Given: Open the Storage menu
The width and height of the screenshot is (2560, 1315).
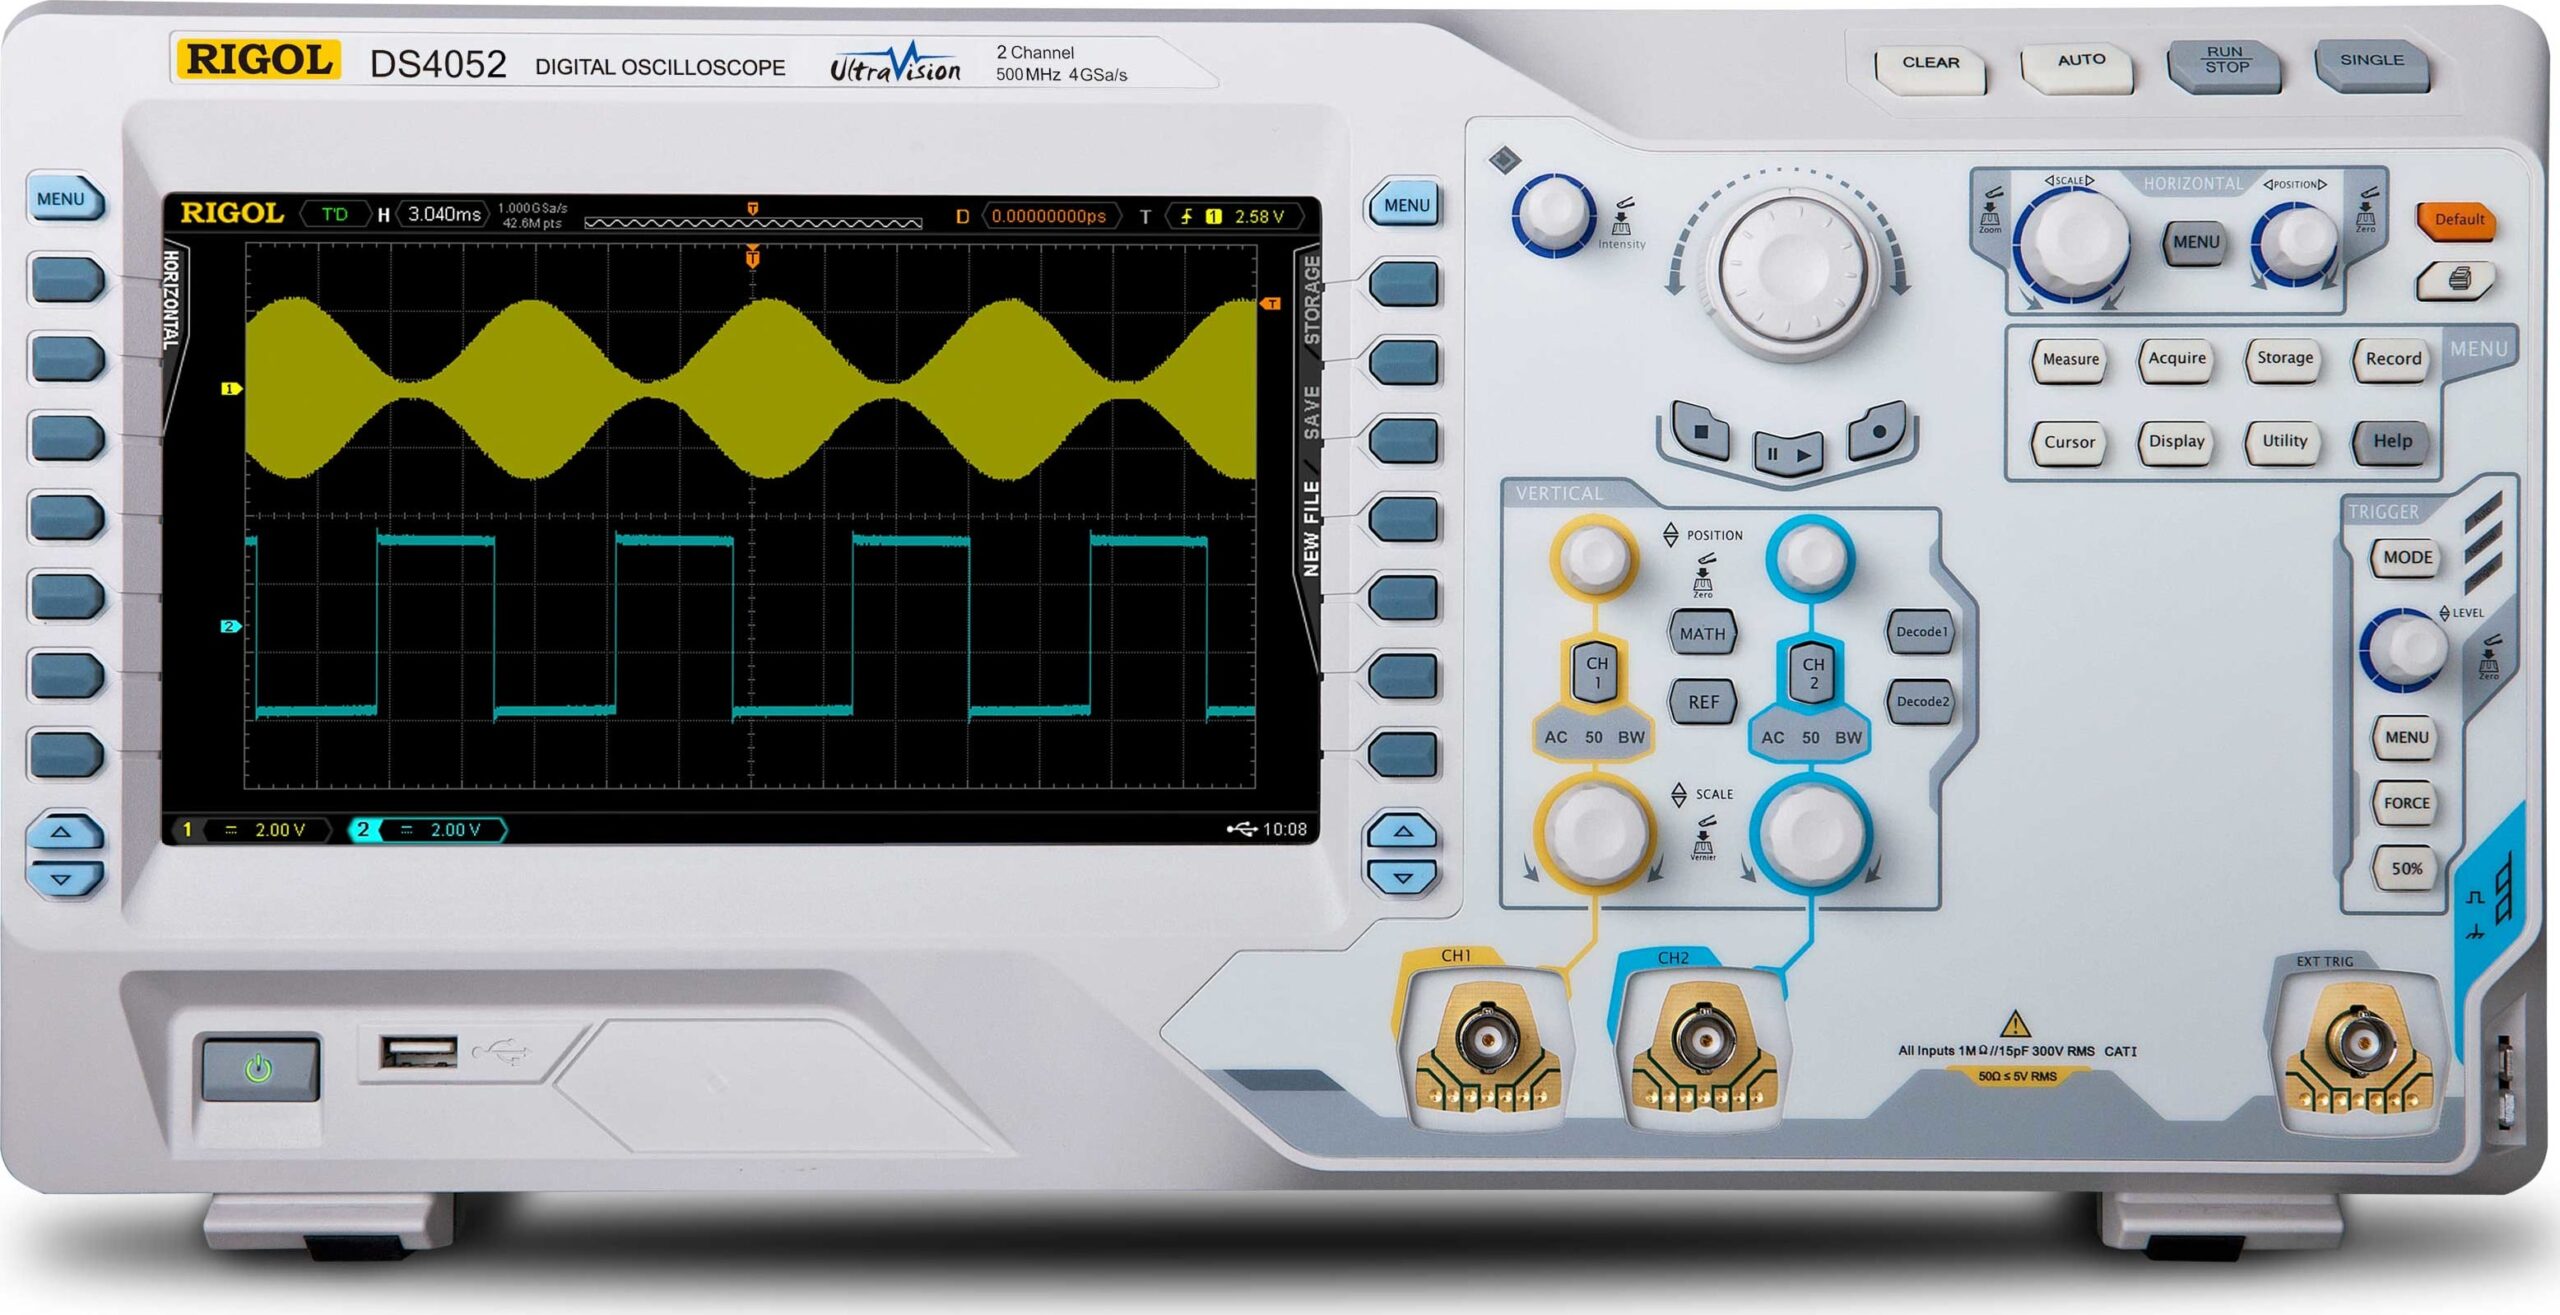Looking at the screenshot, I should click(2284, 359).
